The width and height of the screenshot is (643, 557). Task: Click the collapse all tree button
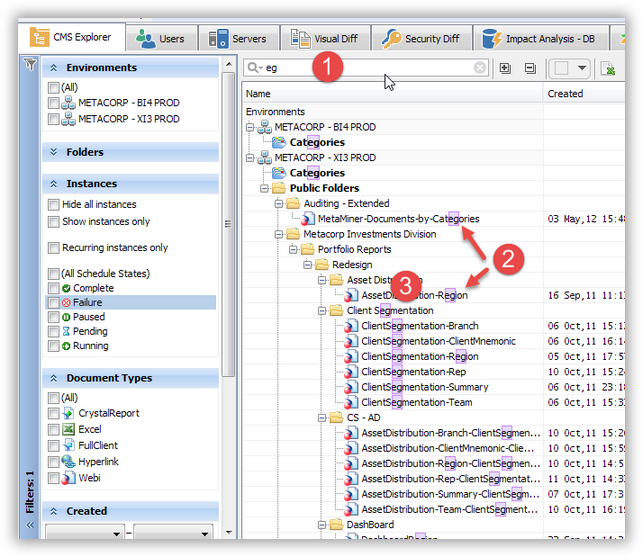point(529,68)
